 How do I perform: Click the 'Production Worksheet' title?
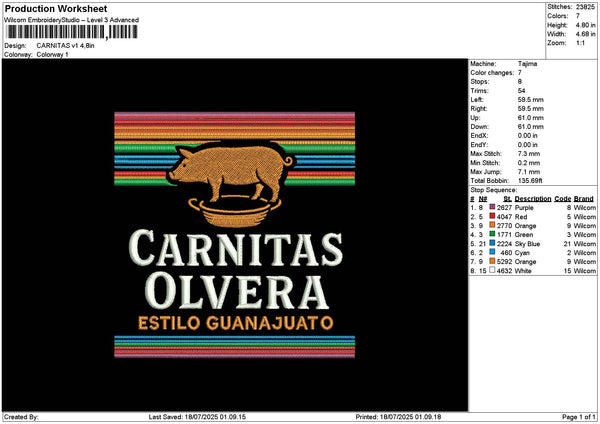pyautogui.click(x=56, y=8)
